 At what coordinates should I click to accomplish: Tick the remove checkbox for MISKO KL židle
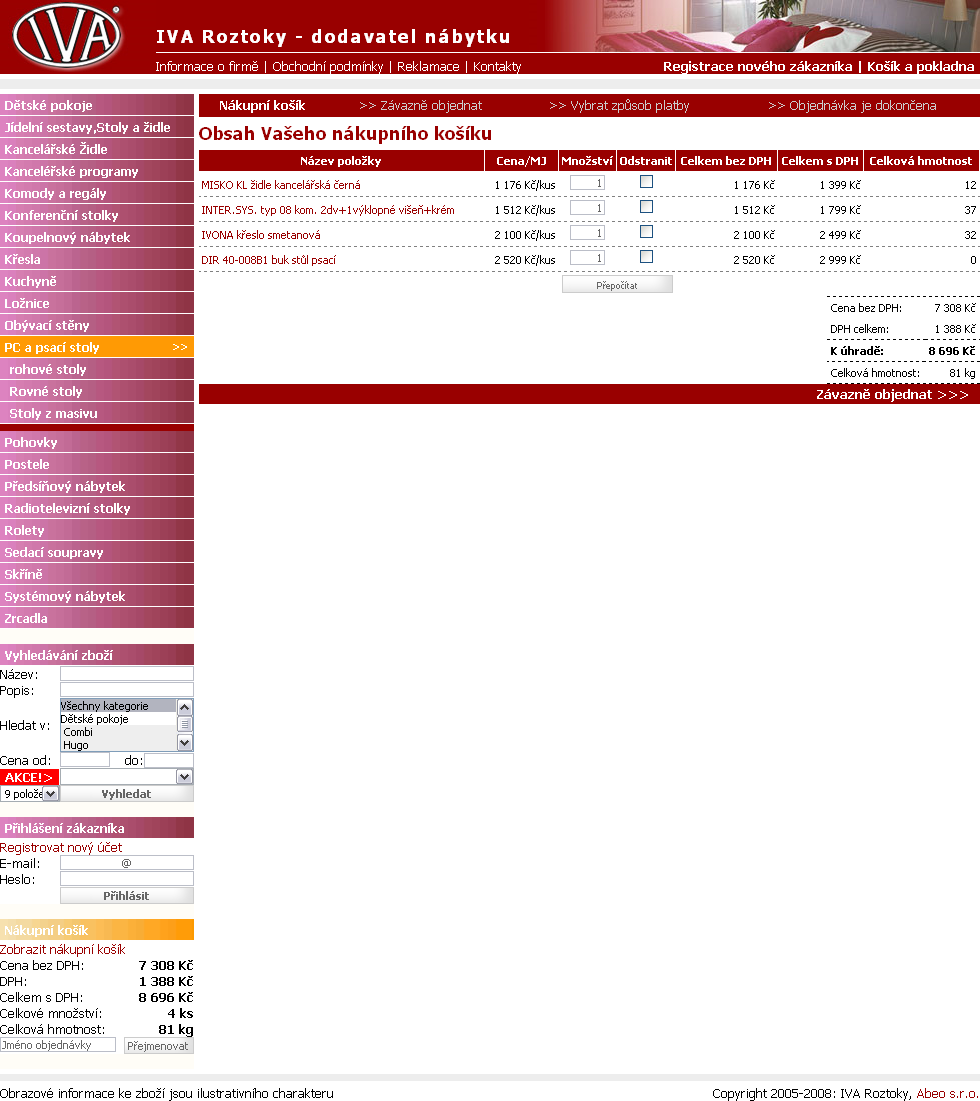(x=646, y=182)
